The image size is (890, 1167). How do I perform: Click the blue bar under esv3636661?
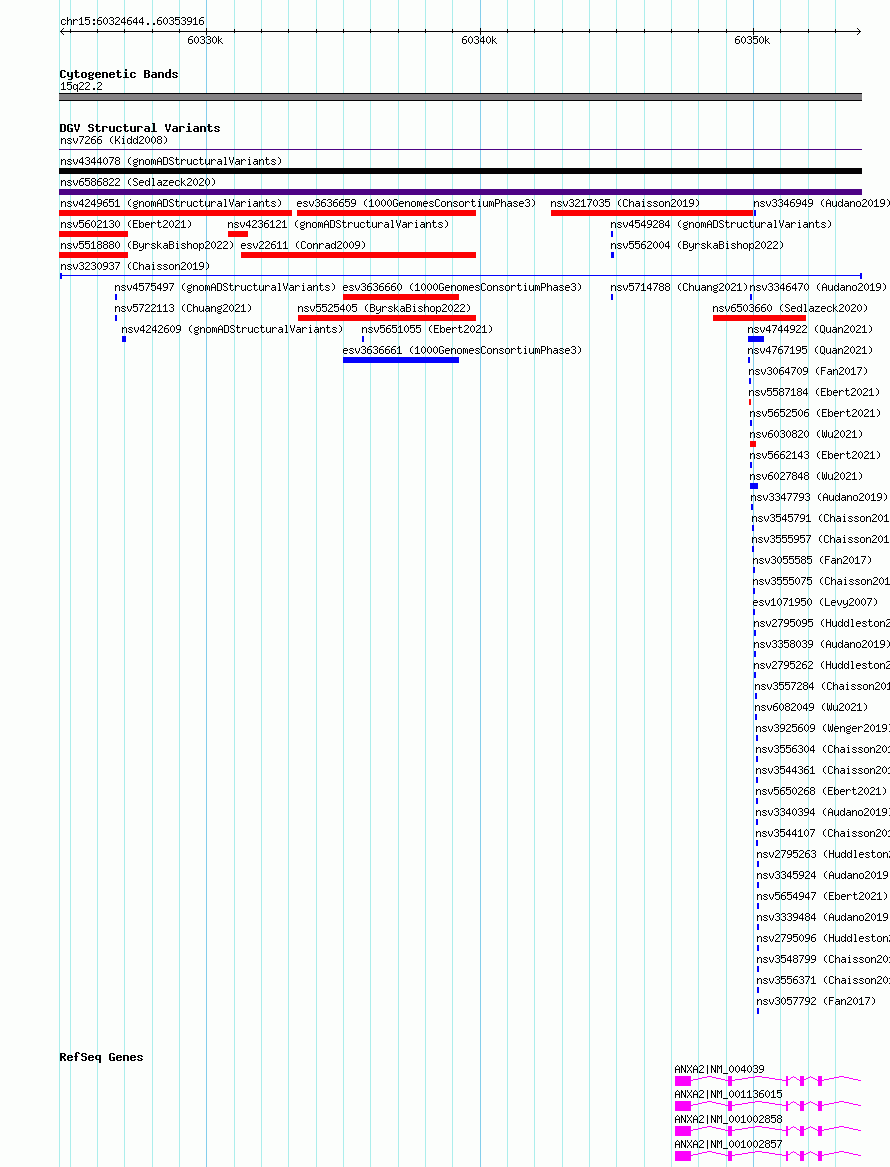click(x=401, y=360)
